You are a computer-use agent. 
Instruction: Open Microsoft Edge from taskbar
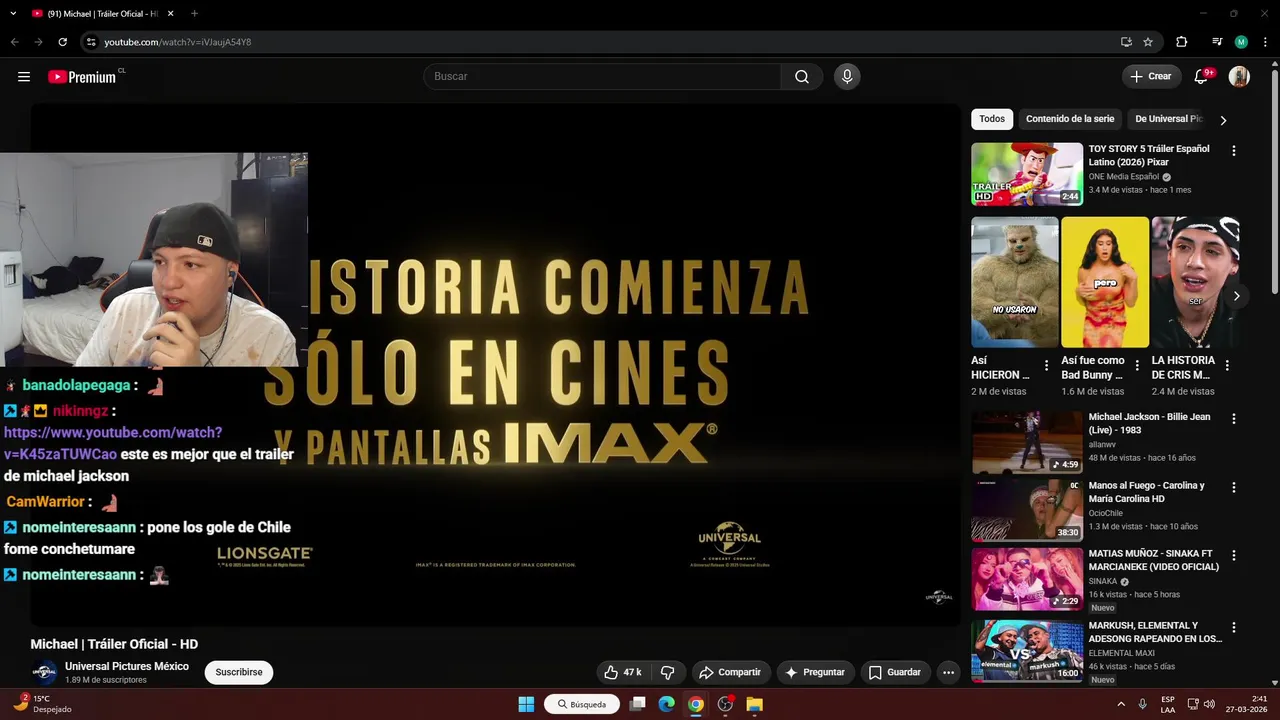[666, 704]
